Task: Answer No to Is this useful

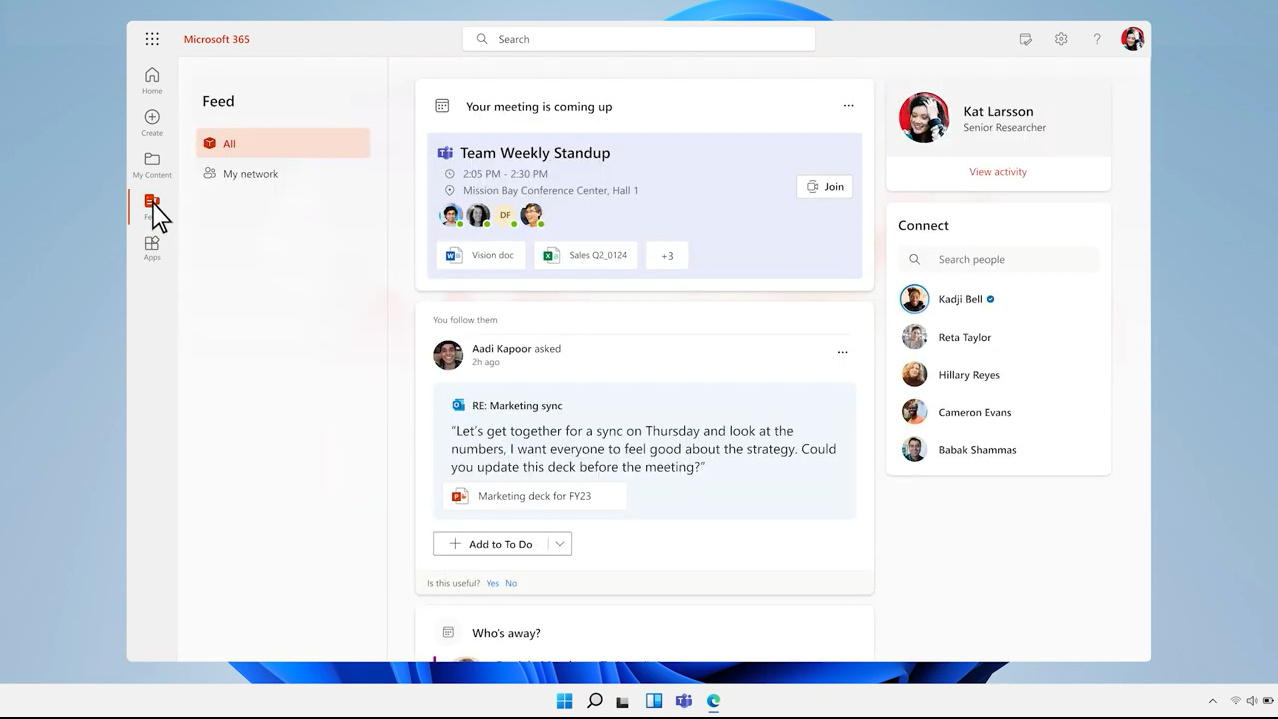Action: [x=511, y=583]
